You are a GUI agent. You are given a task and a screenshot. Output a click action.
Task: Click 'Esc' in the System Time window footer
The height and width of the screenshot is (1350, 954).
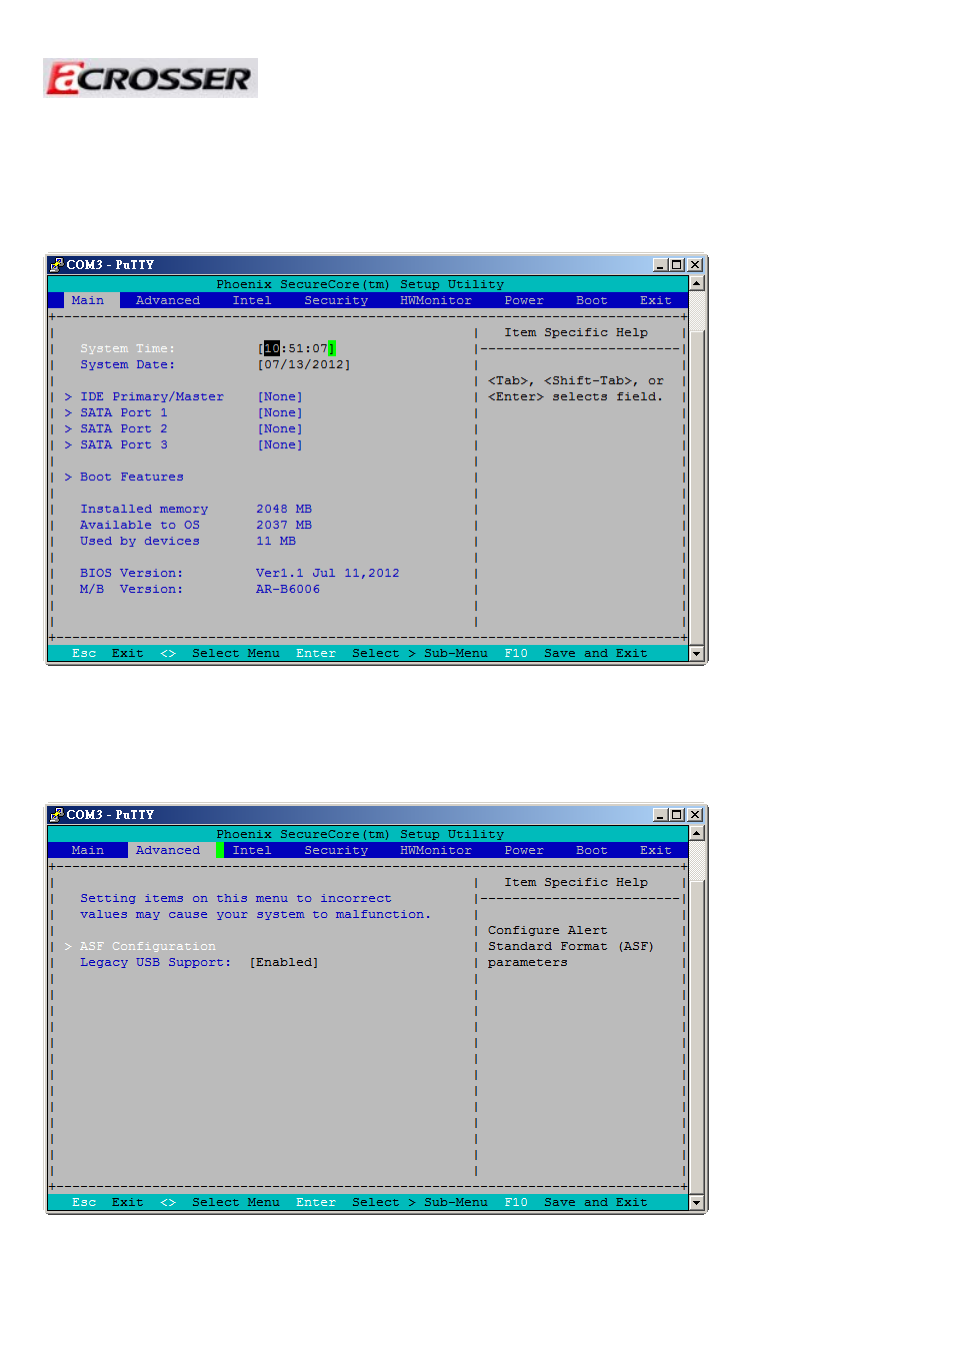tap(84, 654)
